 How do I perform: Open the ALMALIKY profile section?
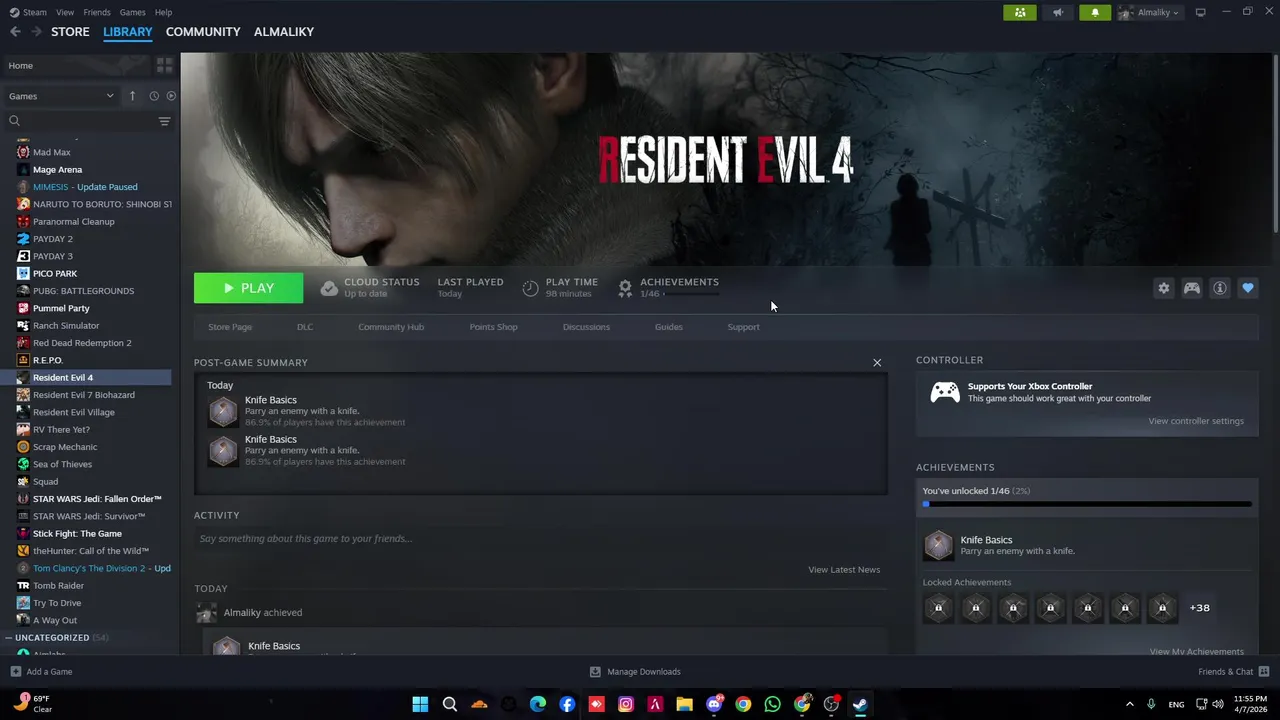click(284, 32)
